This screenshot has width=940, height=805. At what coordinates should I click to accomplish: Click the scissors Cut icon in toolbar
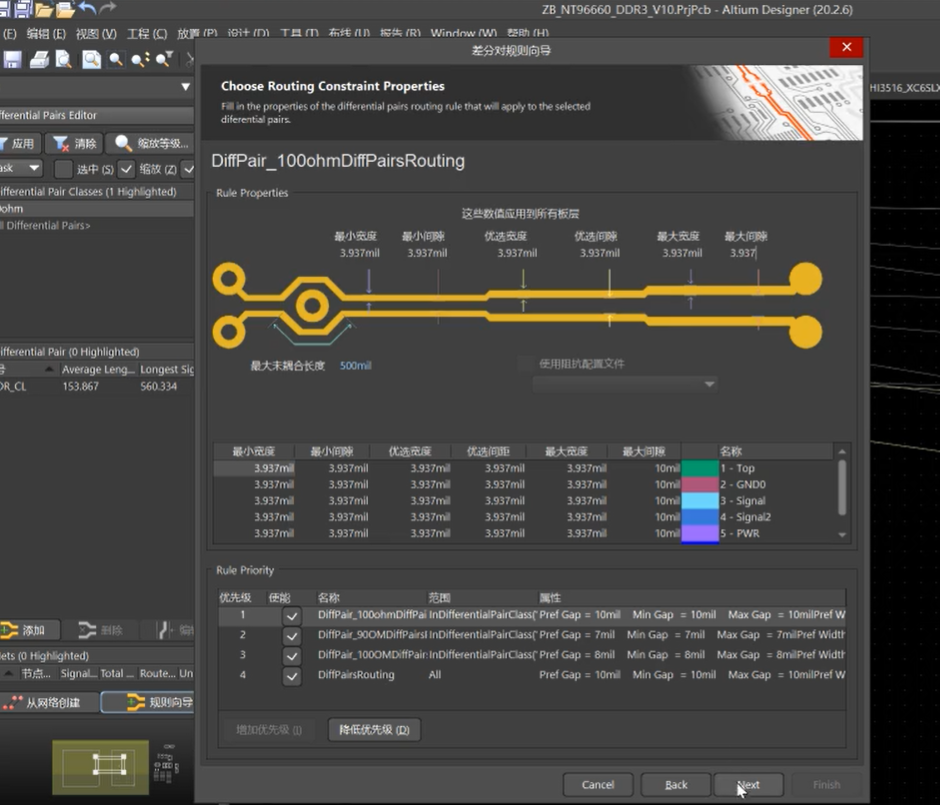[x=189, y=59]
